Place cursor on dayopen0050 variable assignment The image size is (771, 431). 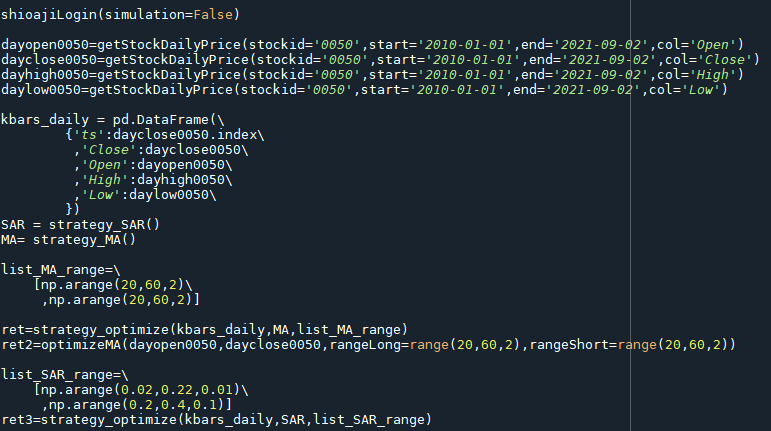pos(45,45)
